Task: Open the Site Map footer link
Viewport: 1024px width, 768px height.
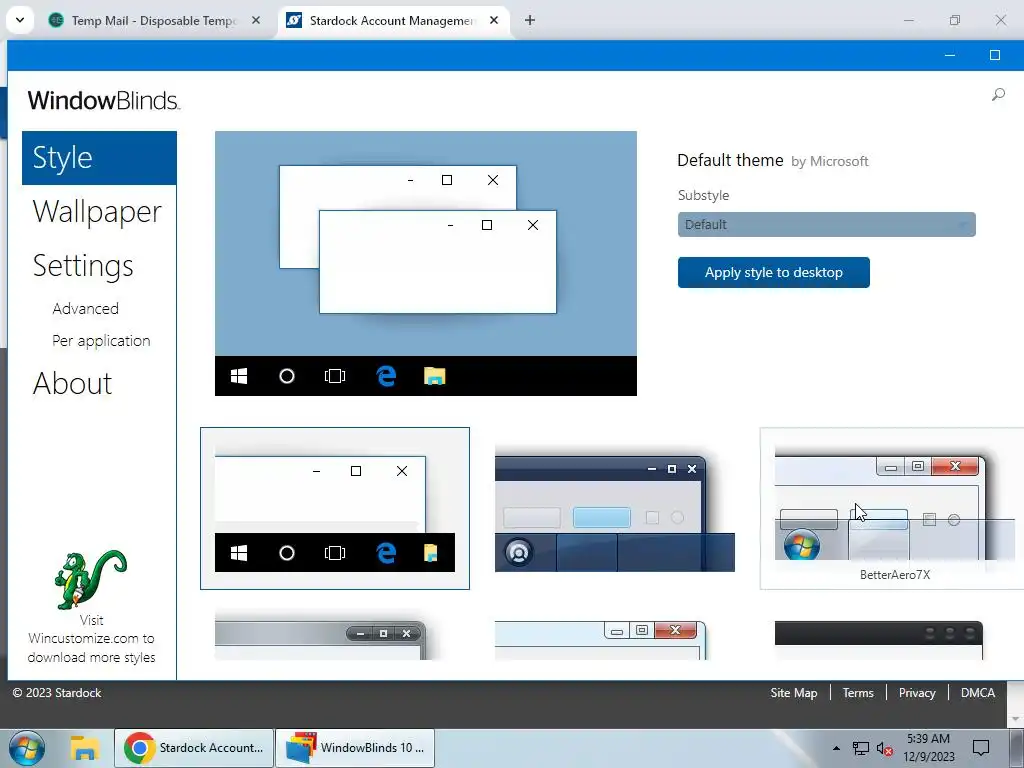Action: tap(793, 693)
